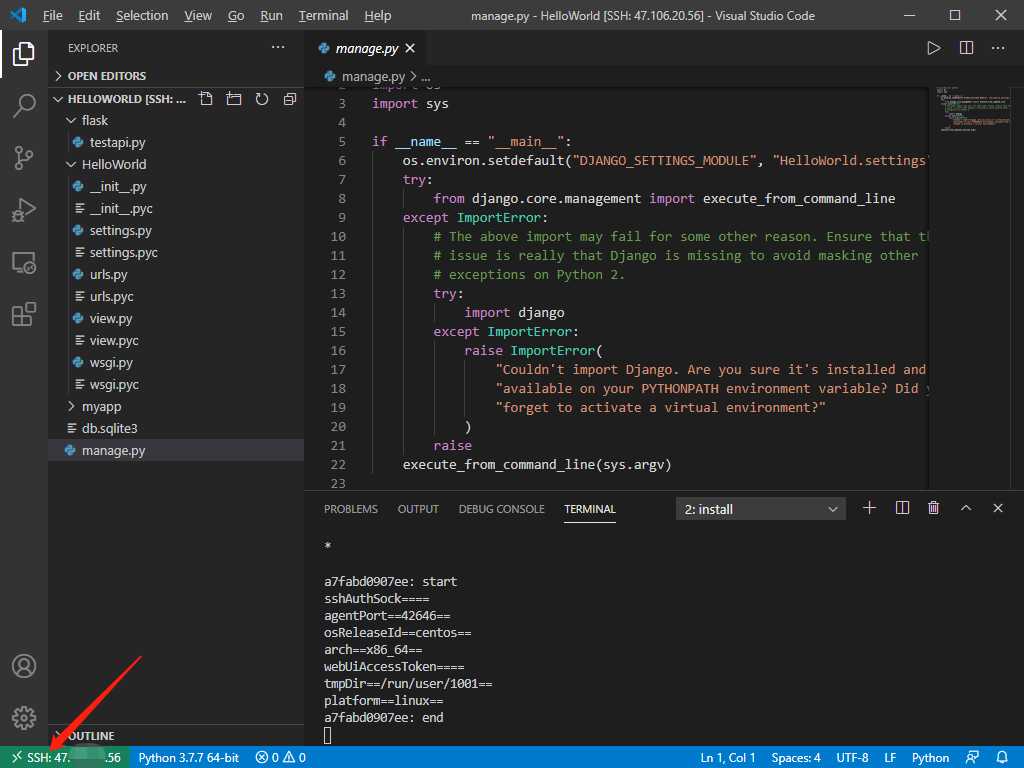Switch to the Problems panel tab

click(351, 509)
